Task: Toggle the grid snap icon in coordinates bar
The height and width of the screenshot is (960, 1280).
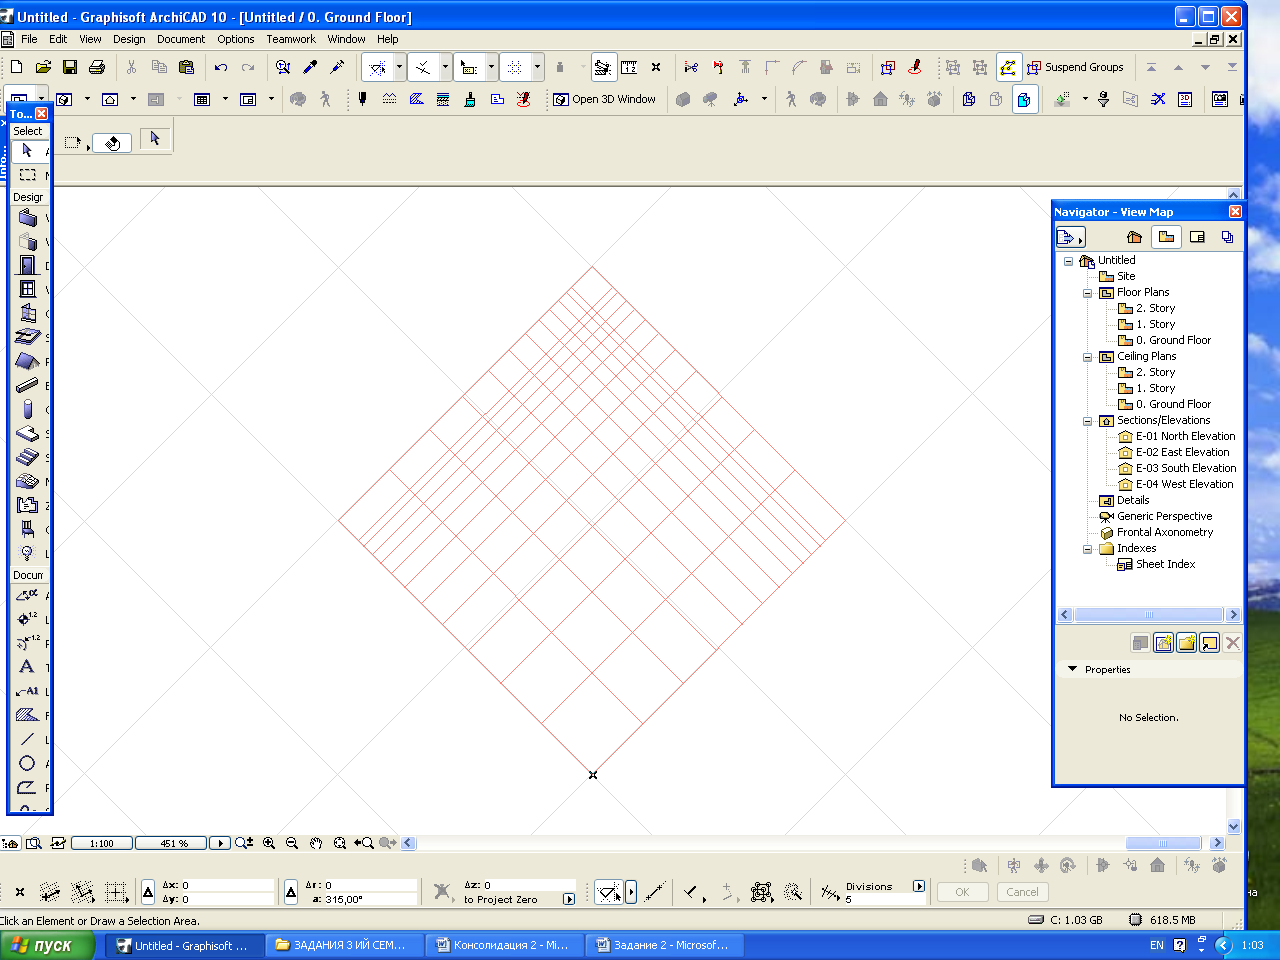Action: [x=116, y=892]
